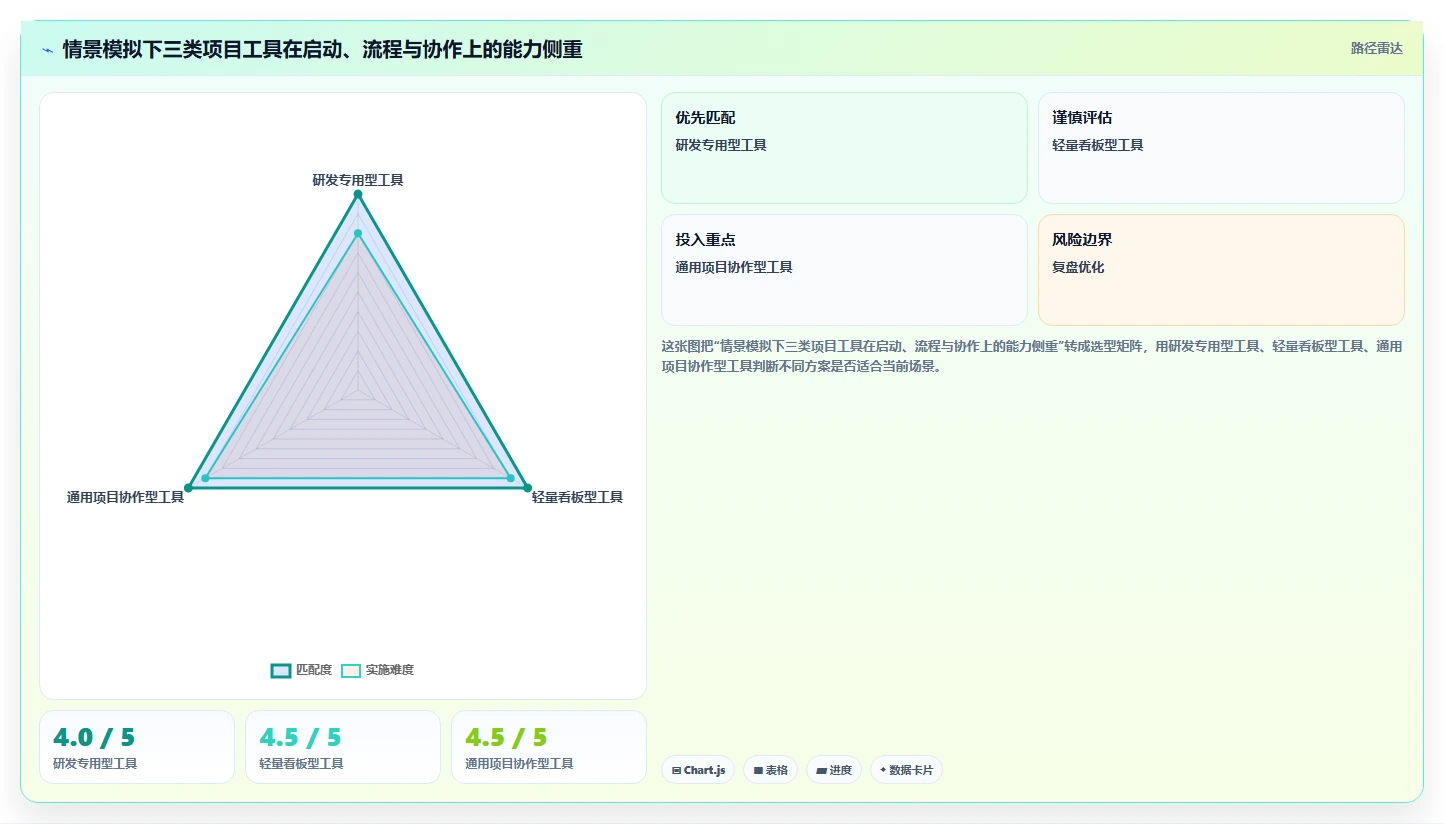Viewport: 1444px width, 824px height.
Task: Click the 4.5 / 5 通用项目协作型工具 card
Action: point(549,747)
